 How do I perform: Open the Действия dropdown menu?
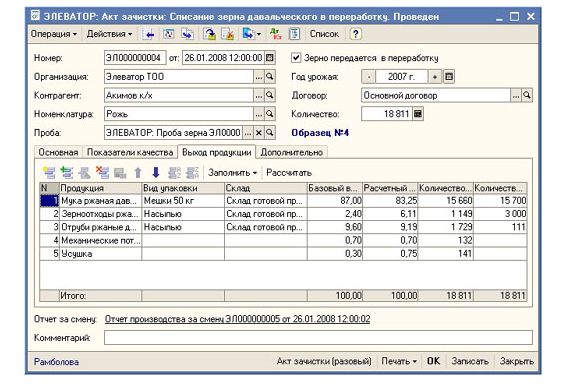(x=109, y=34)
